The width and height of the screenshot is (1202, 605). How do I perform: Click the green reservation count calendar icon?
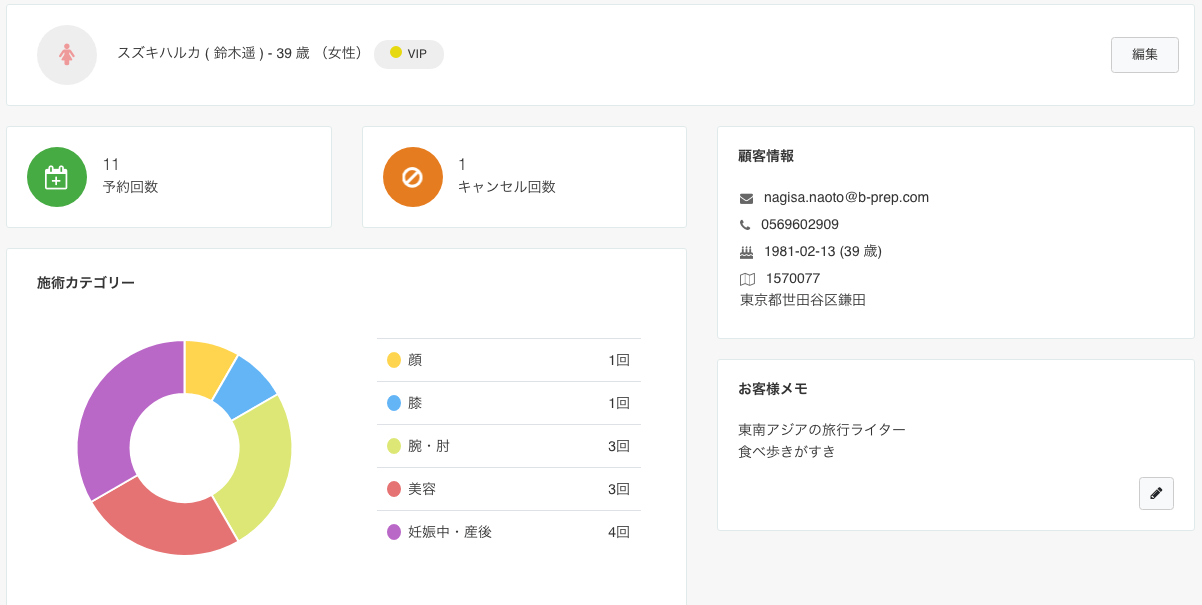tap(57, 177)
